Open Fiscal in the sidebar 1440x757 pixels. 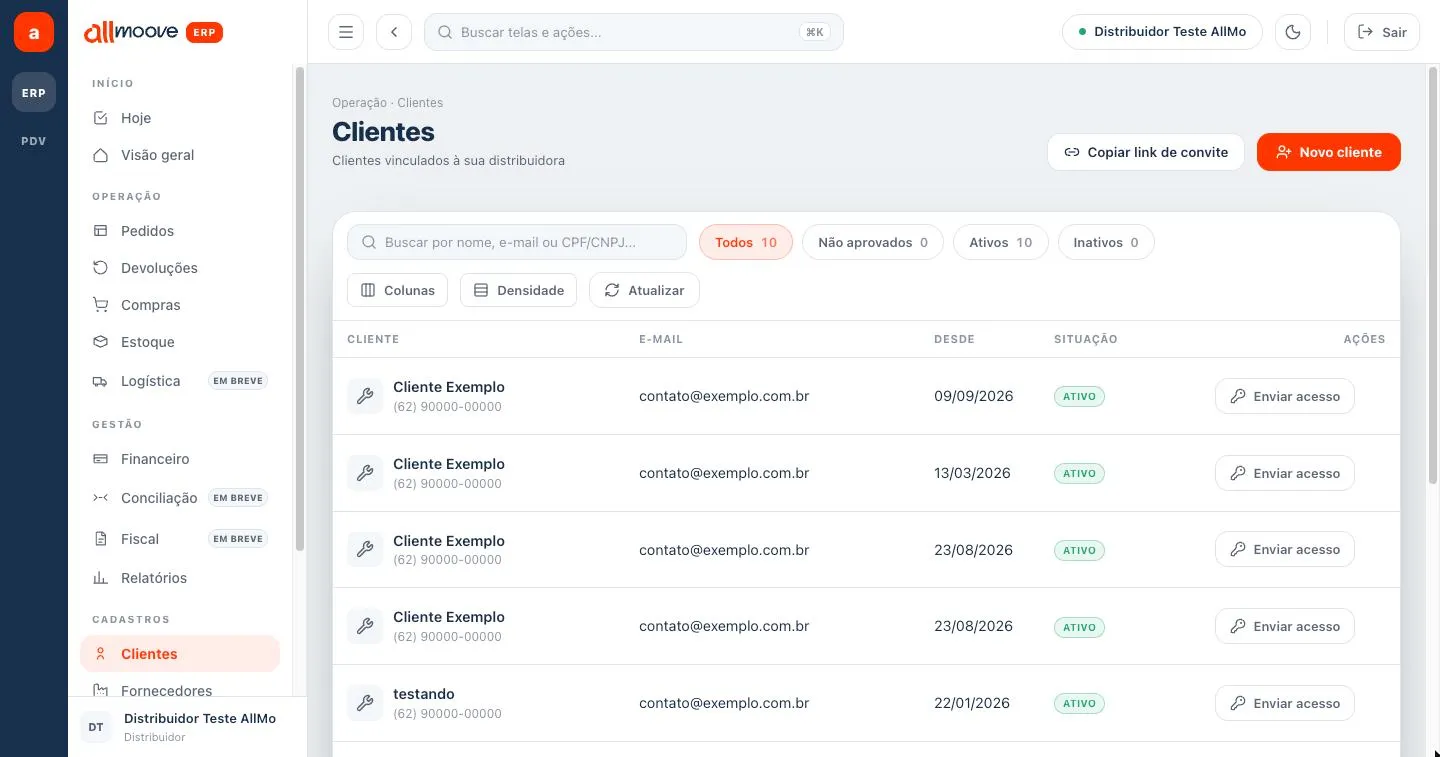point(180,539)
